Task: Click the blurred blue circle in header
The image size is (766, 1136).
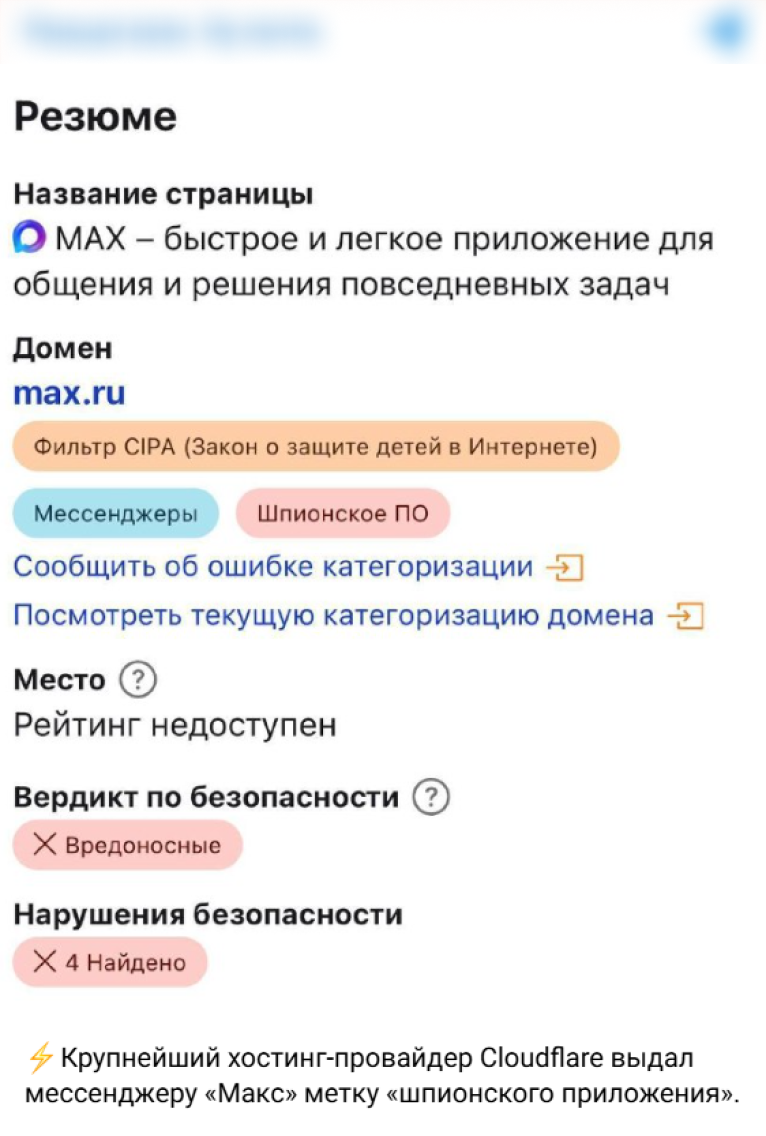Action: [727, 32]
